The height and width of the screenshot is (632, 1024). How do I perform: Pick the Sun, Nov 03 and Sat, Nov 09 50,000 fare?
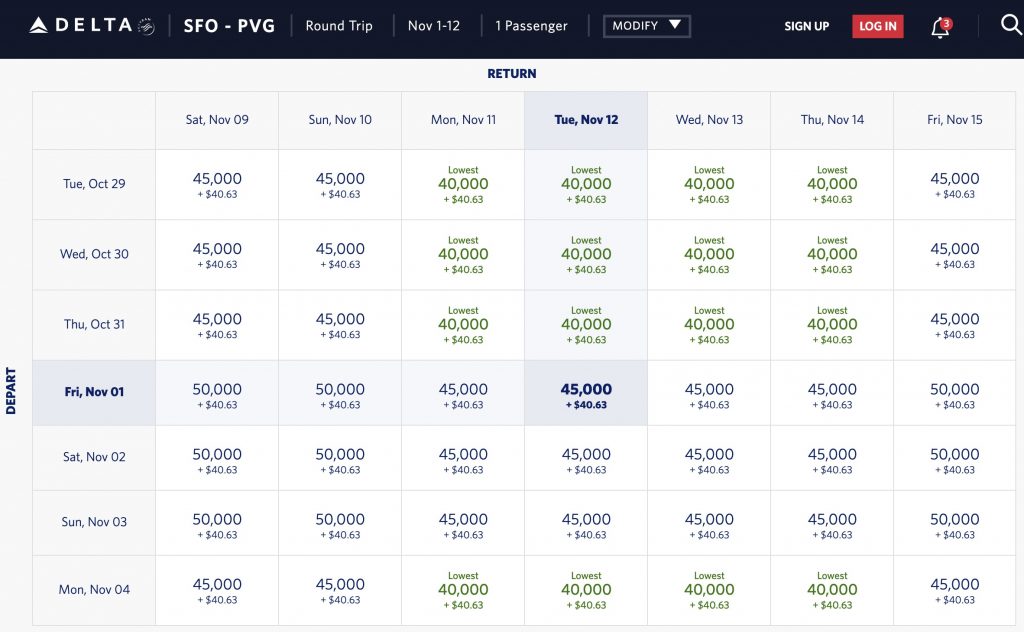point(217,525)
